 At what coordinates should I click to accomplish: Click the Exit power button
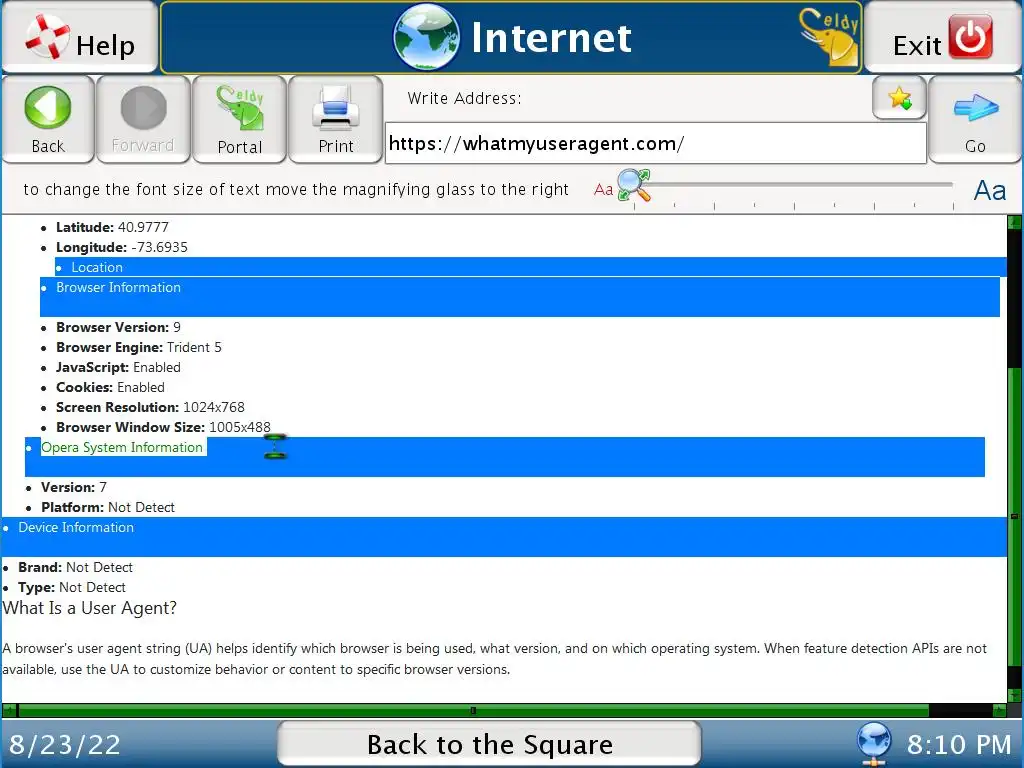(x=942, y=37)
